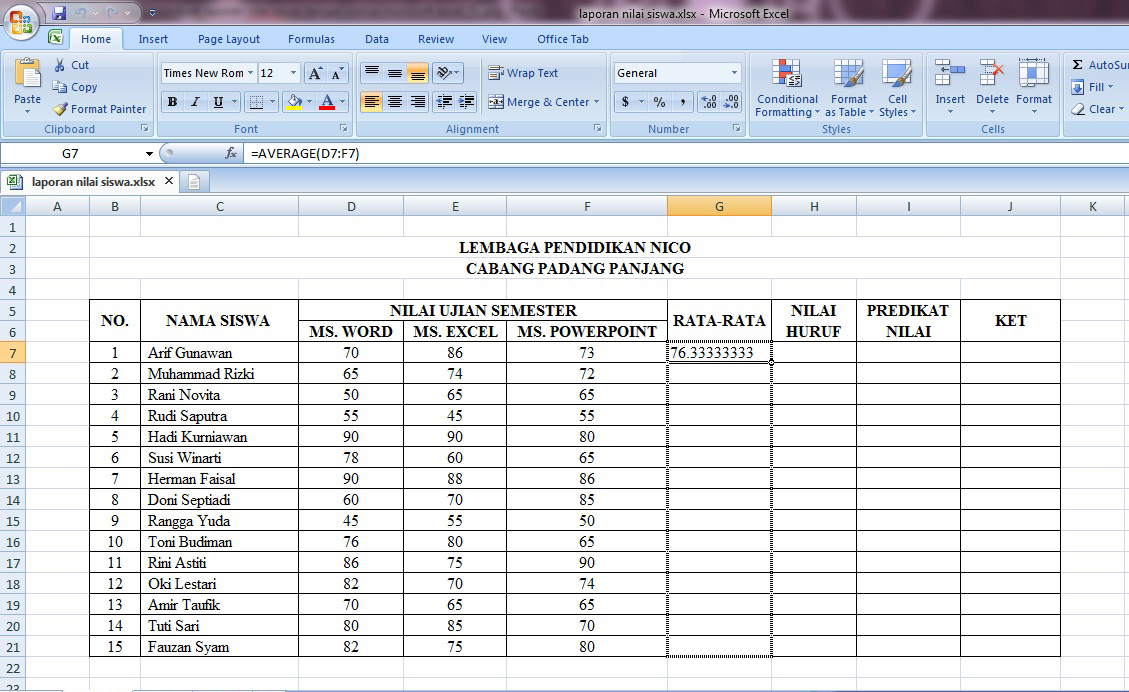Image resolution: width=1129 pixels, height=692 pixels.
Task: Expand the Name Box dropdown arrow
Action: tap(149, 153)
